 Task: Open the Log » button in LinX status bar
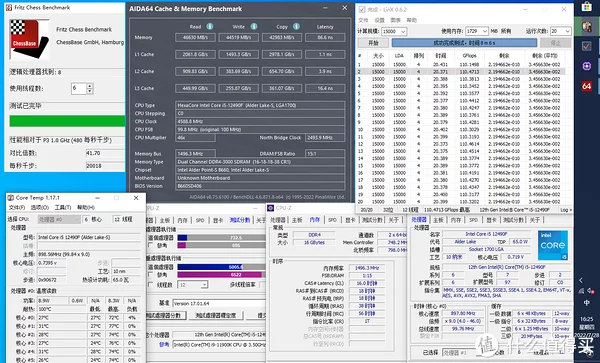pos(566,210)
